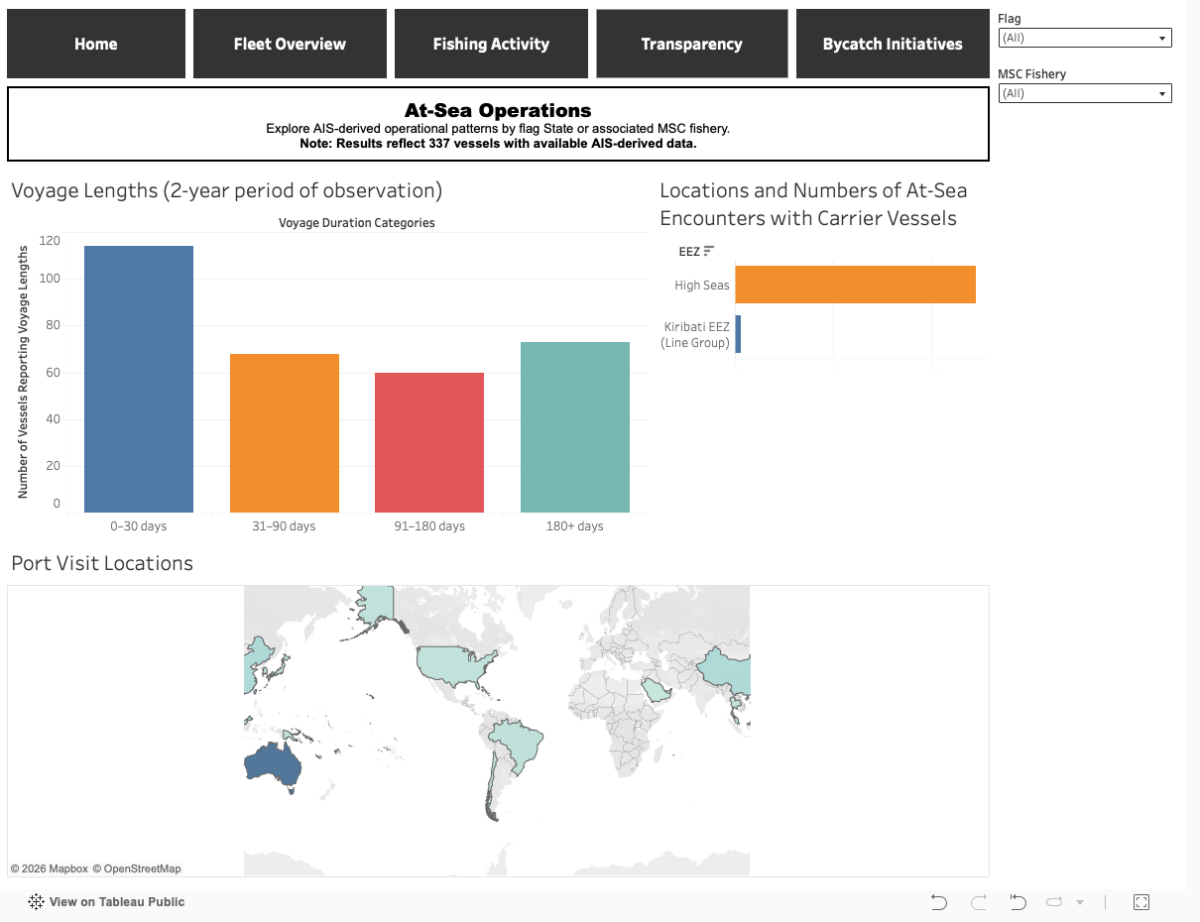Open the Bycatch Initiatives tab

coord(893,44)
